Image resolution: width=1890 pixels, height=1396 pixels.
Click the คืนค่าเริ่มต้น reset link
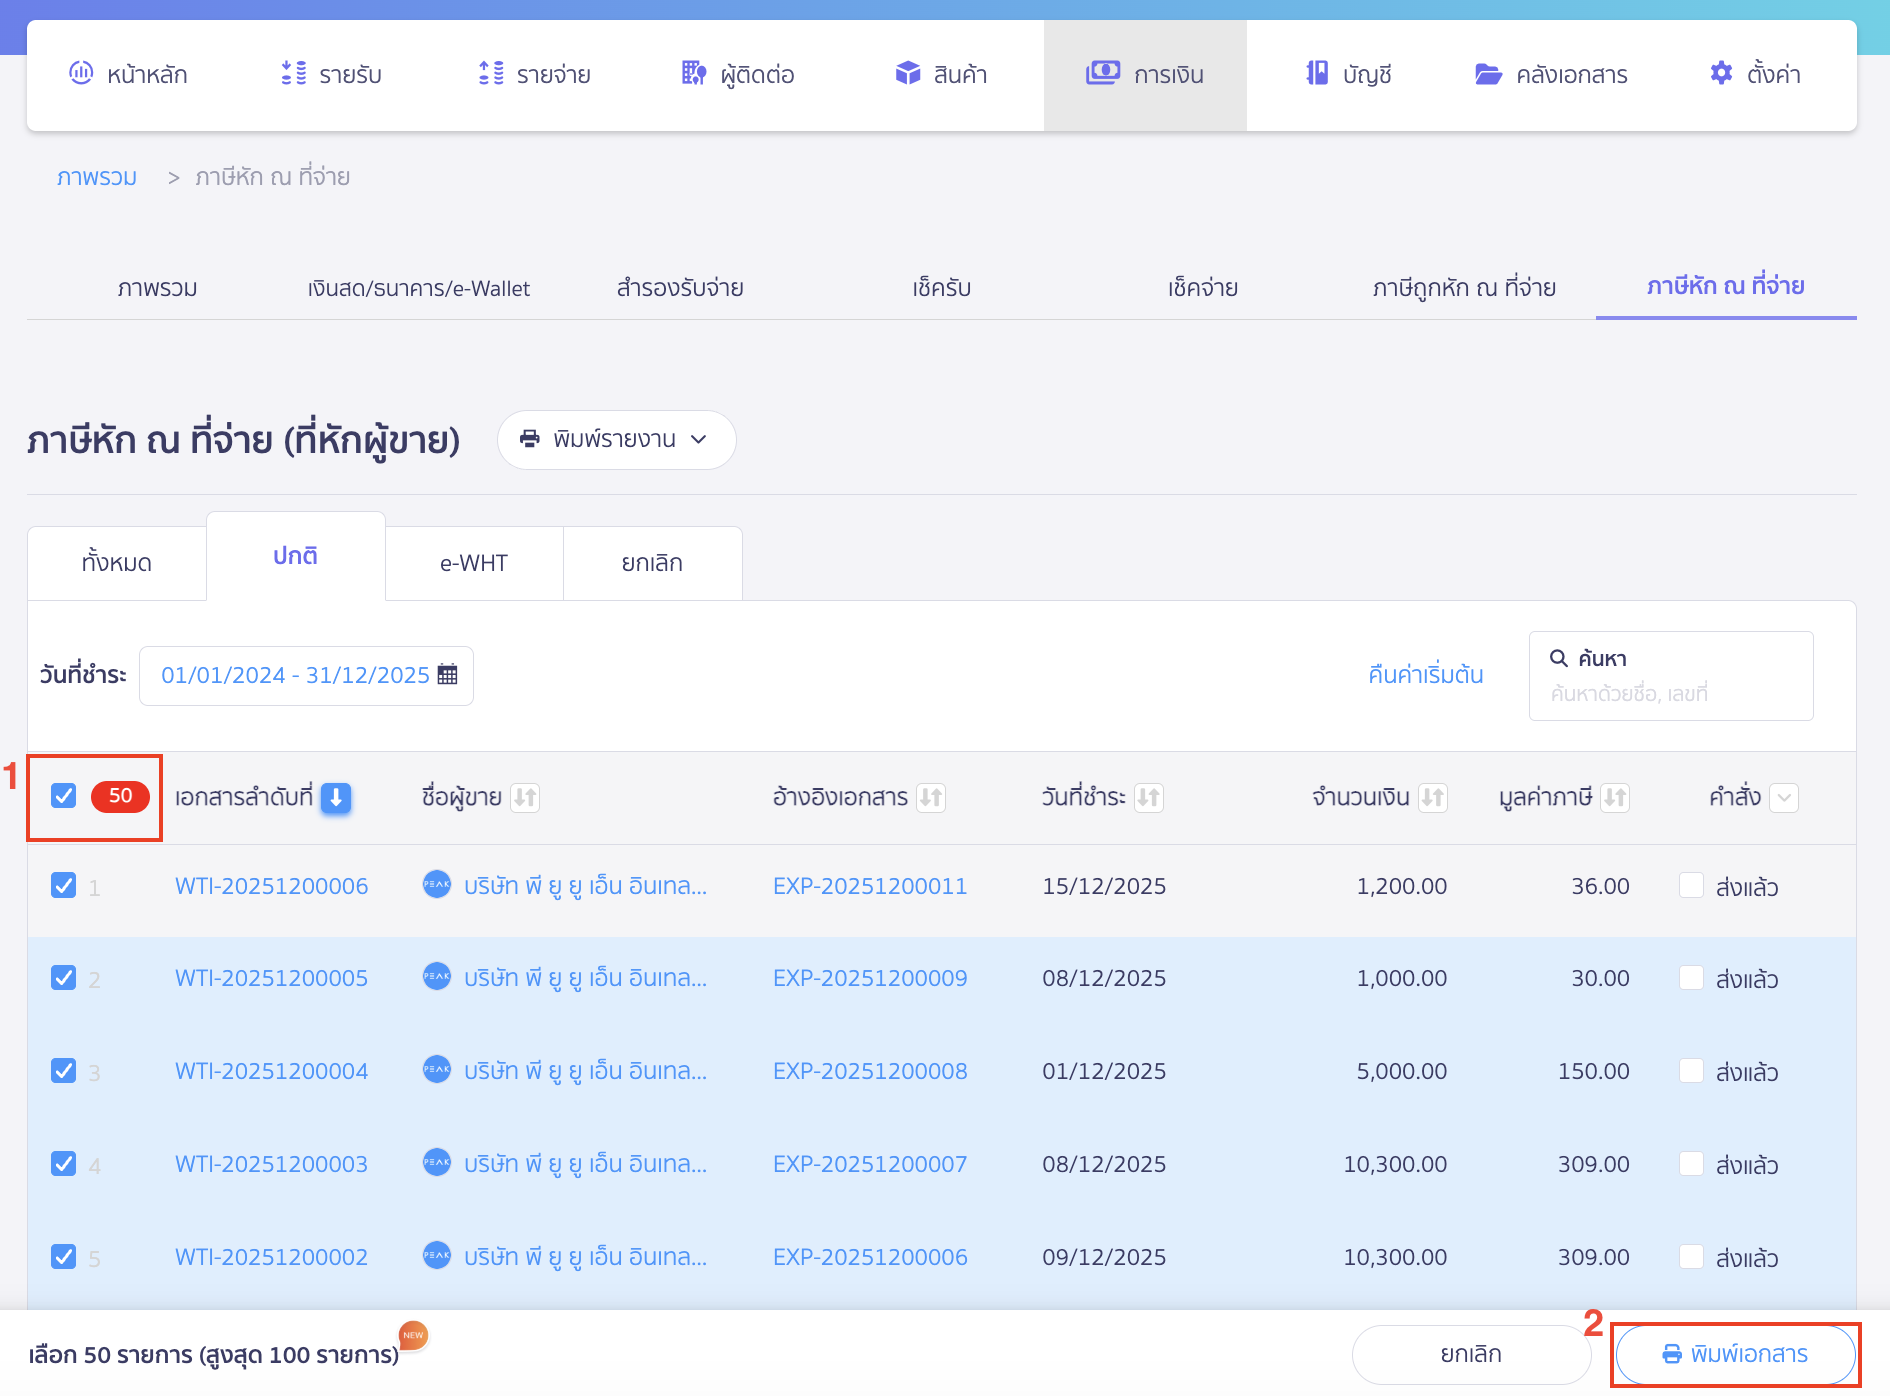1425,675
